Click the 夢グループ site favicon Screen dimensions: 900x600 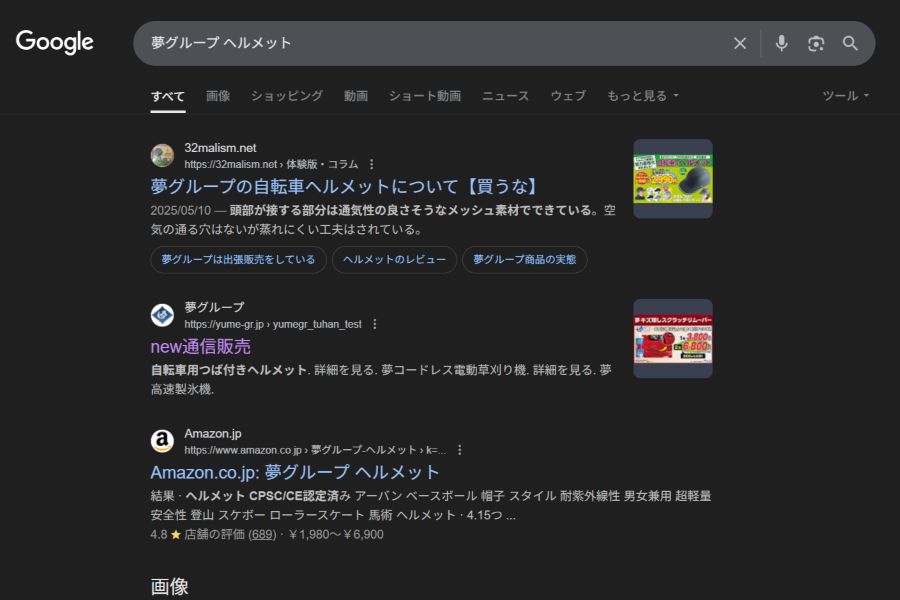click(162, 315)
